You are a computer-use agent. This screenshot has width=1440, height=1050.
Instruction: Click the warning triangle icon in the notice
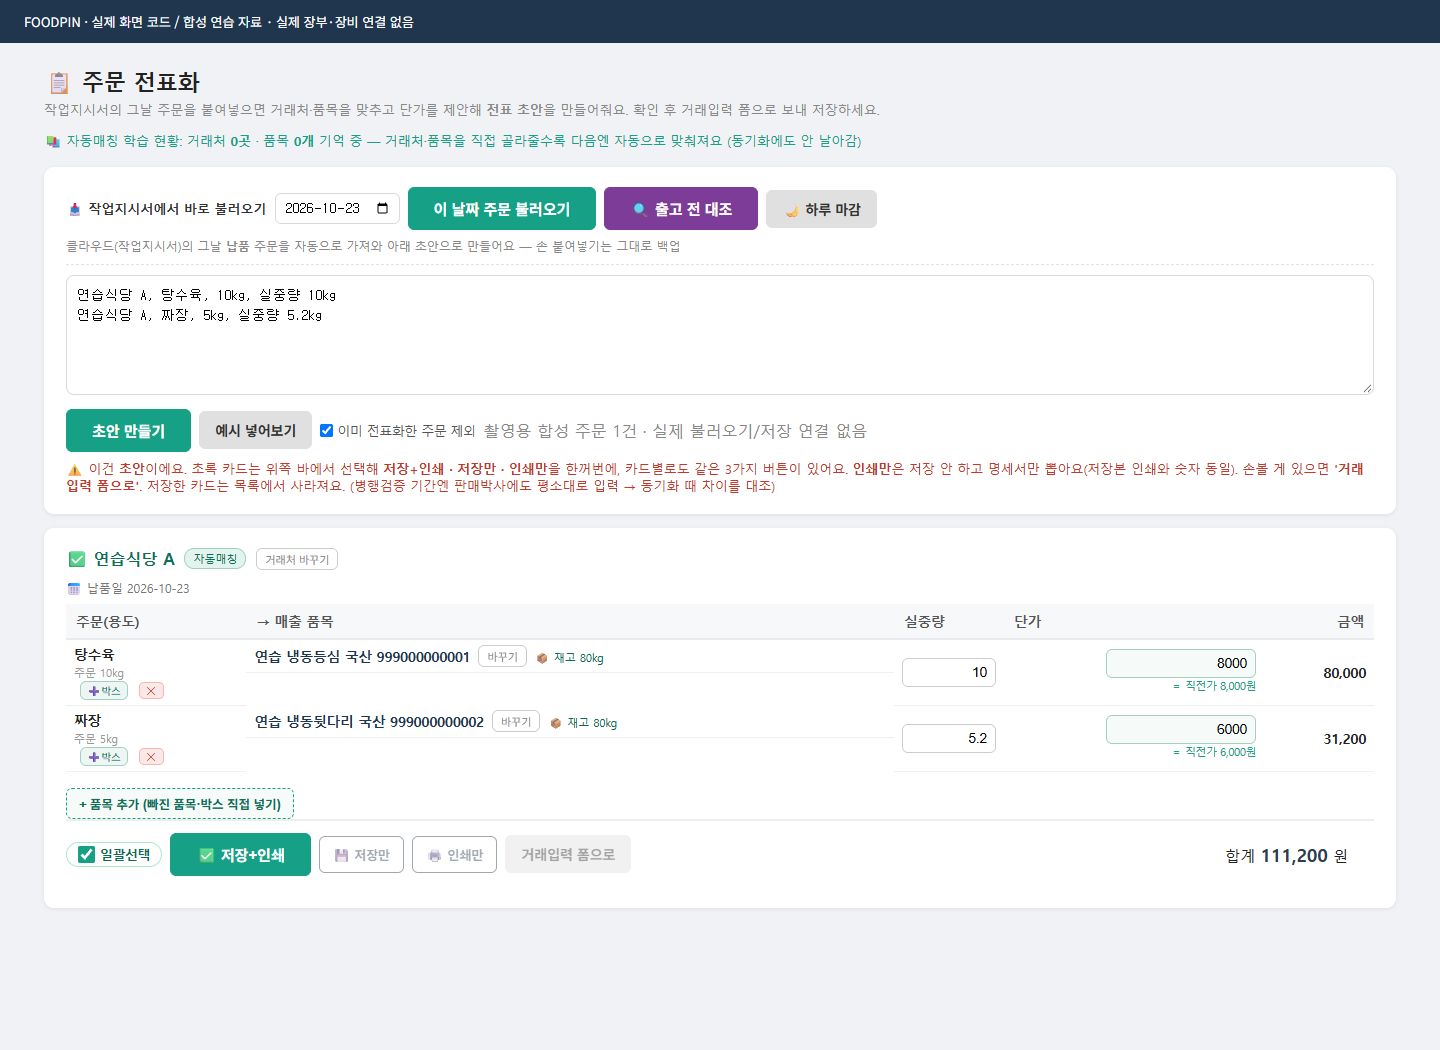pos(74,470)
